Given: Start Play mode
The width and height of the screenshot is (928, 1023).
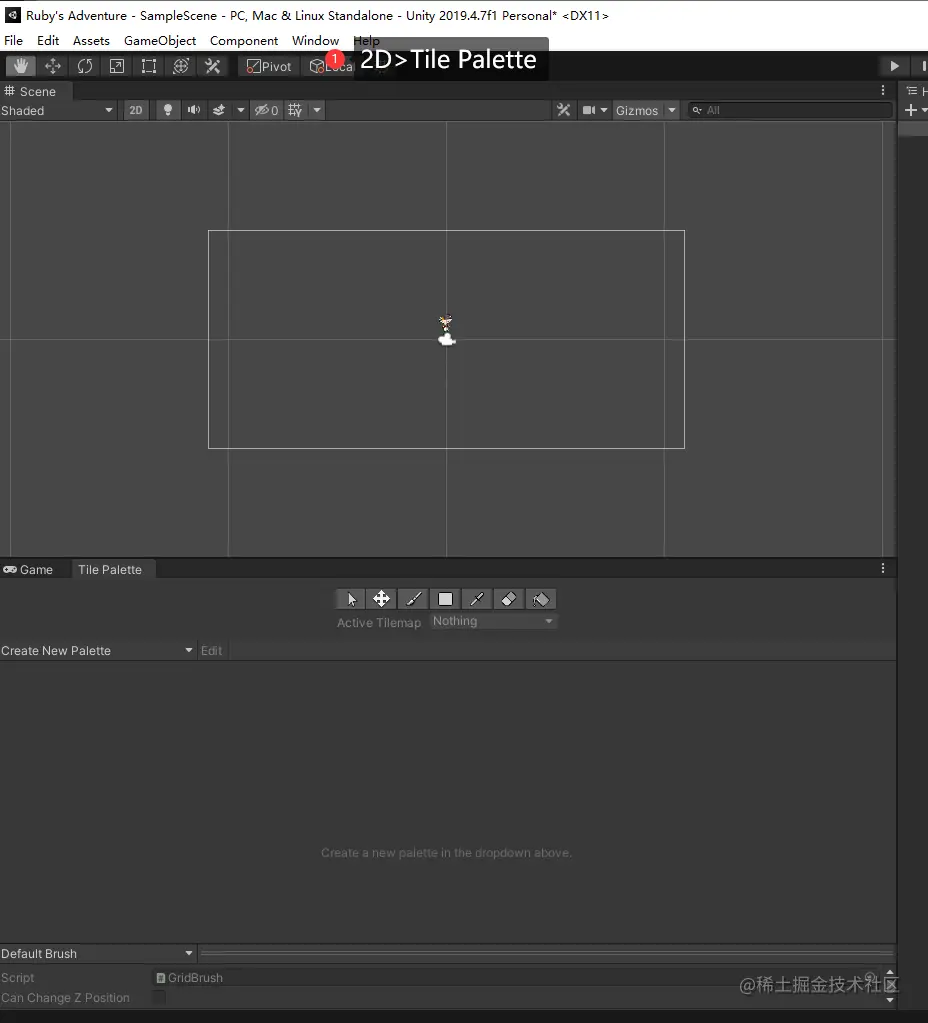Looking at the screenshot, I should point(895,66).
